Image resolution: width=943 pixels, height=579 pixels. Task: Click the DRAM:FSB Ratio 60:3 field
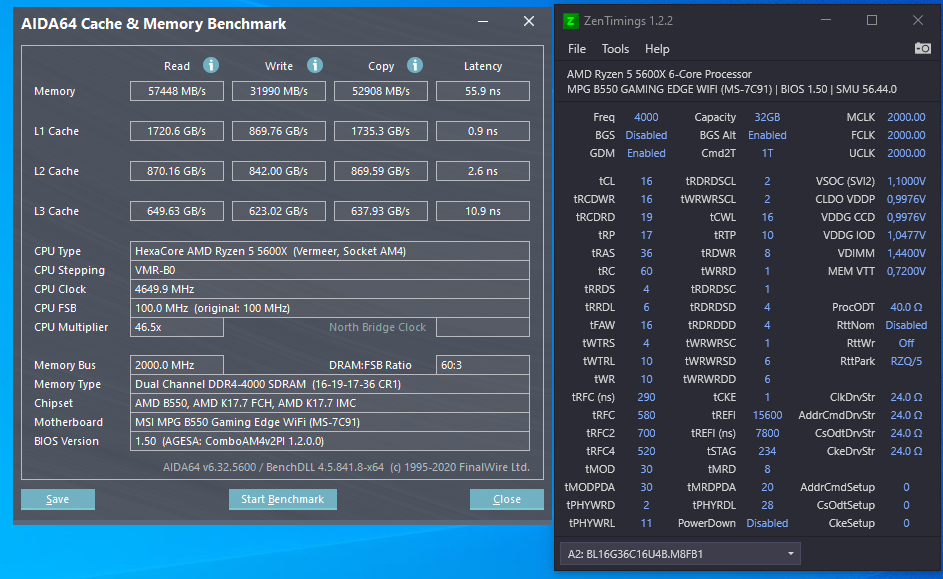pos(483,365)
